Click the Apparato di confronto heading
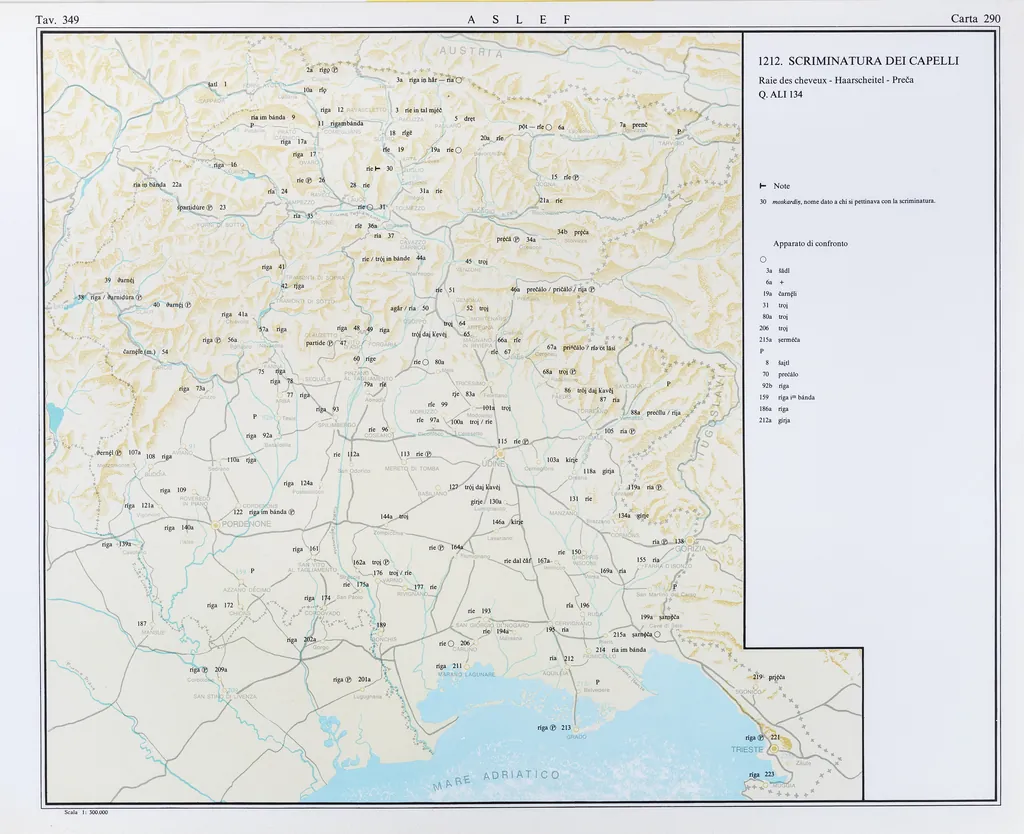The width and height of the screenshot is (1024, 834). [810, 243]
